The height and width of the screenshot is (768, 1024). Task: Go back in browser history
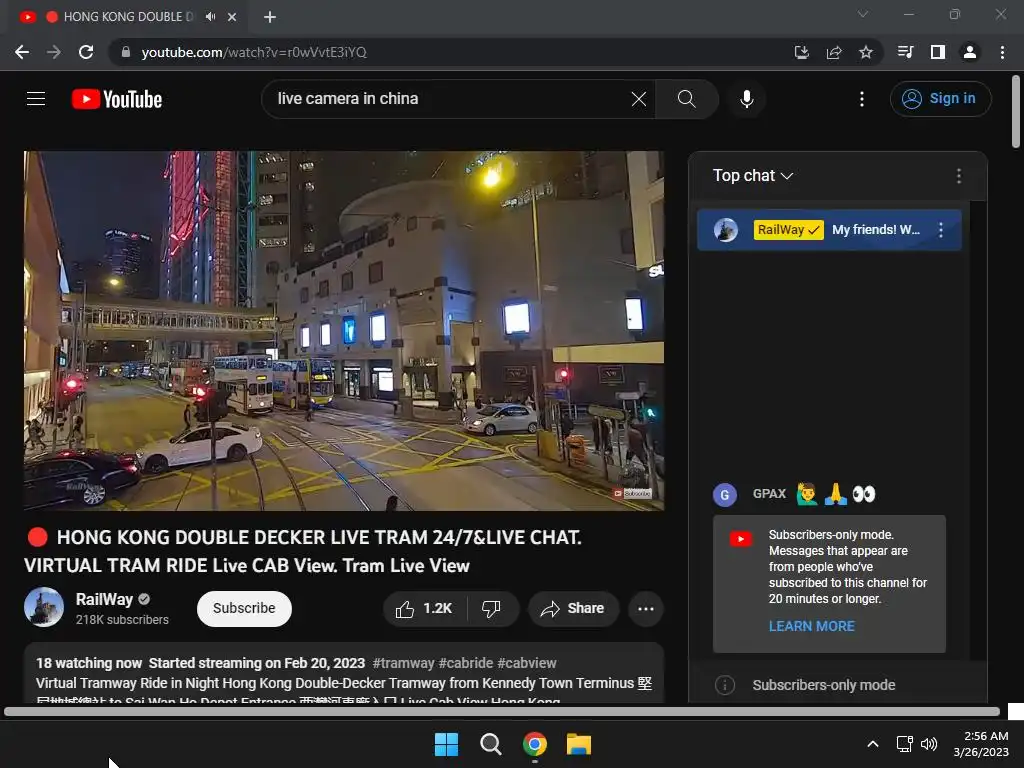tap(22, 52)
